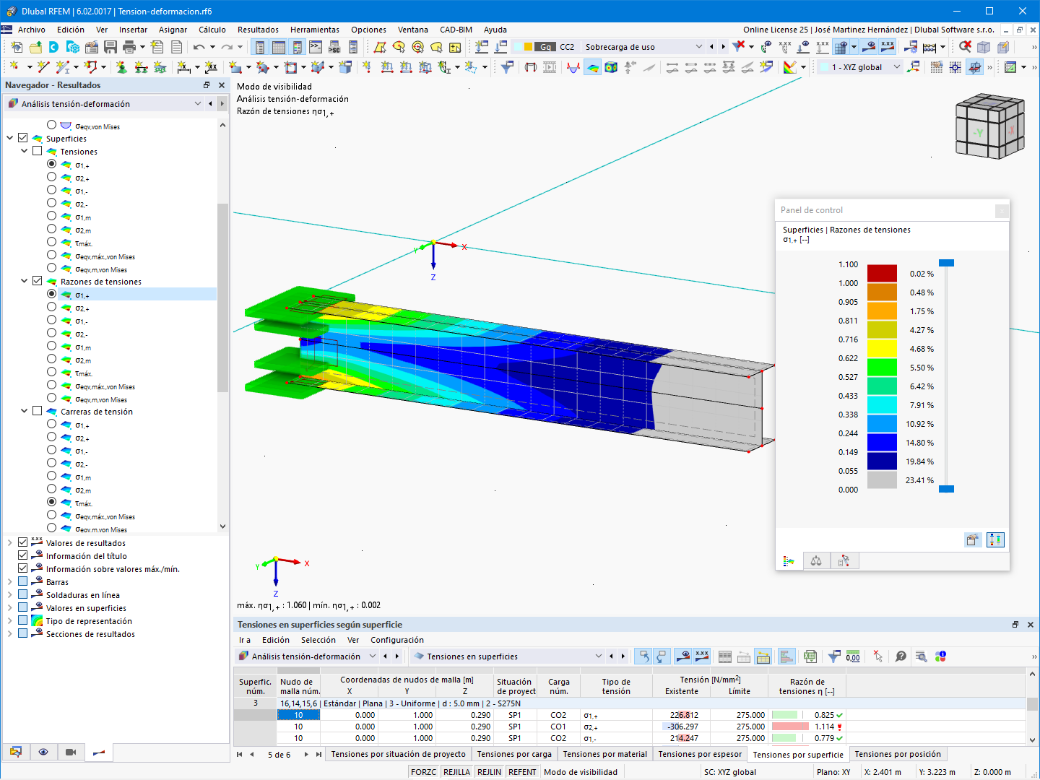Click the balance scale icon in control panel
The width and height of the screenshot is (1040, 780).
pyautogui.click(x=816, y=561)
